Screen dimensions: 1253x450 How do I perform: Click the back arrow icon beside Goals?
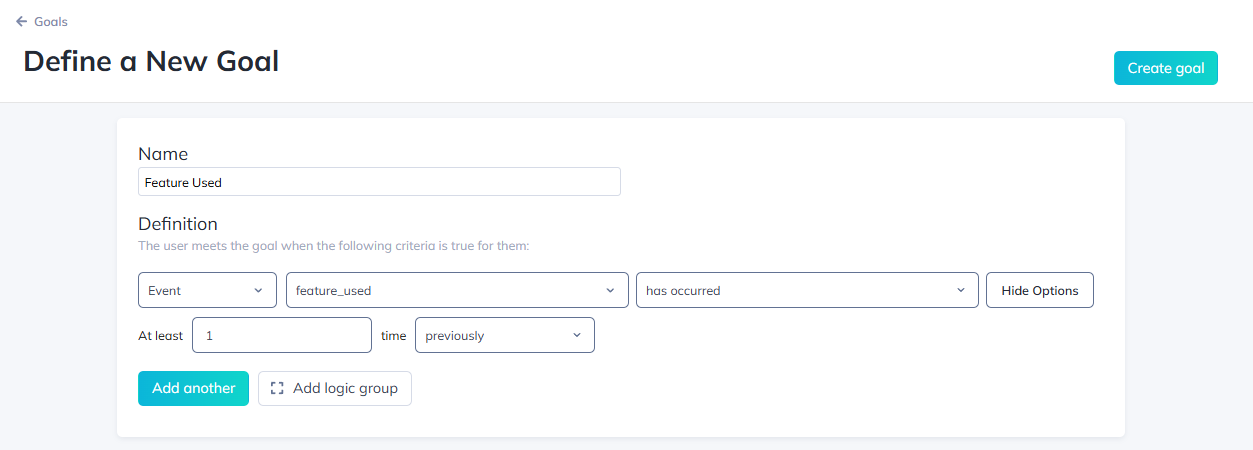(22, 21)
